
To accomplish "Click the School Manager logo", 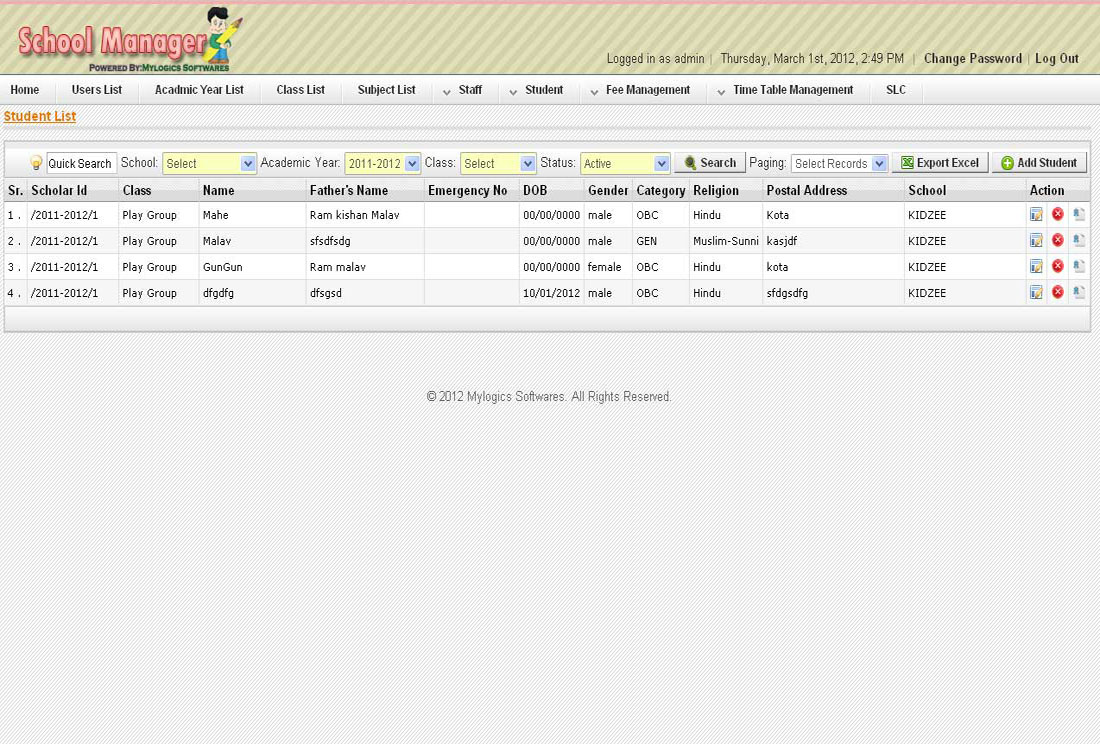I will (x=130, y=40).
